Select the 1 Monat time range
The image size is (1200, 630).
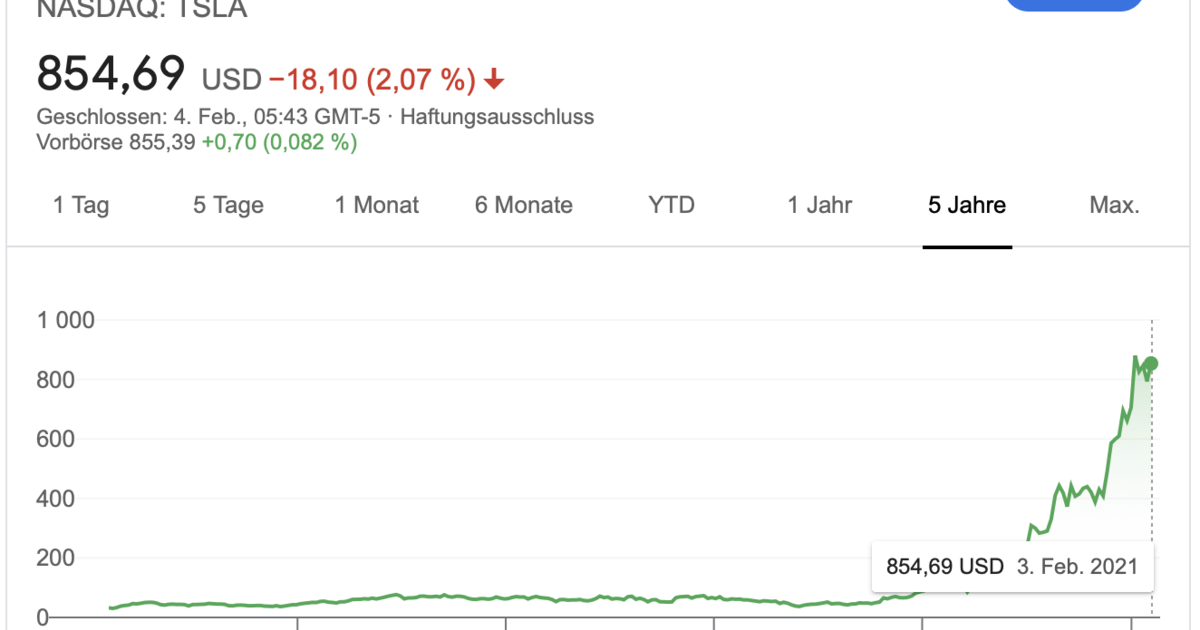376,205
